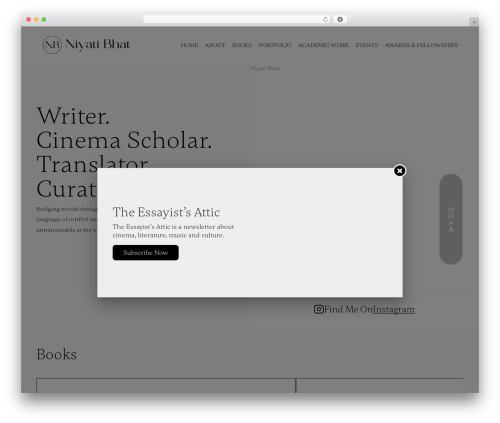The width and height of the screenshot is (500, 423).
Task: Click the NB circular logo
Action: [x=52, y=45]
